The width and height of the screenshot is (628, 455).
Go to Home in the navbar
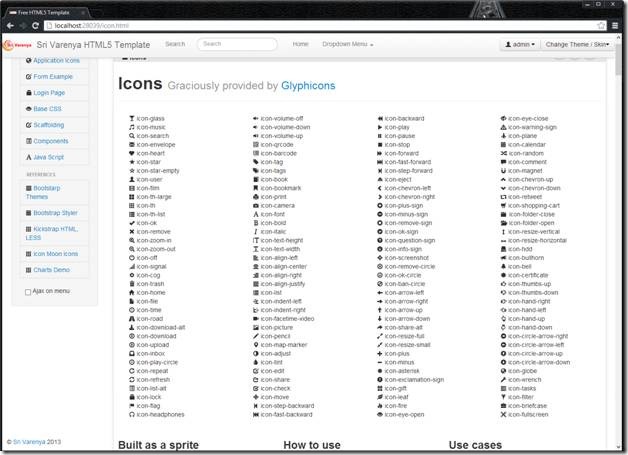pyautogui.click(x=300, y=44)
